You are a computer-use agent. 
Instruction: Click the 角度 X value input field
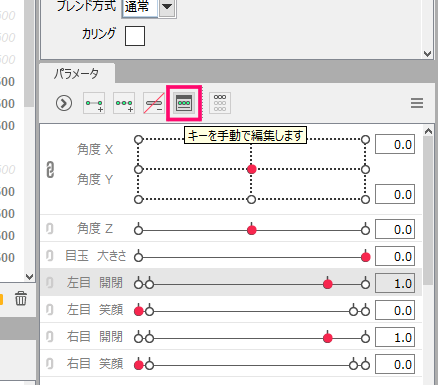click(x=395, y=144)
